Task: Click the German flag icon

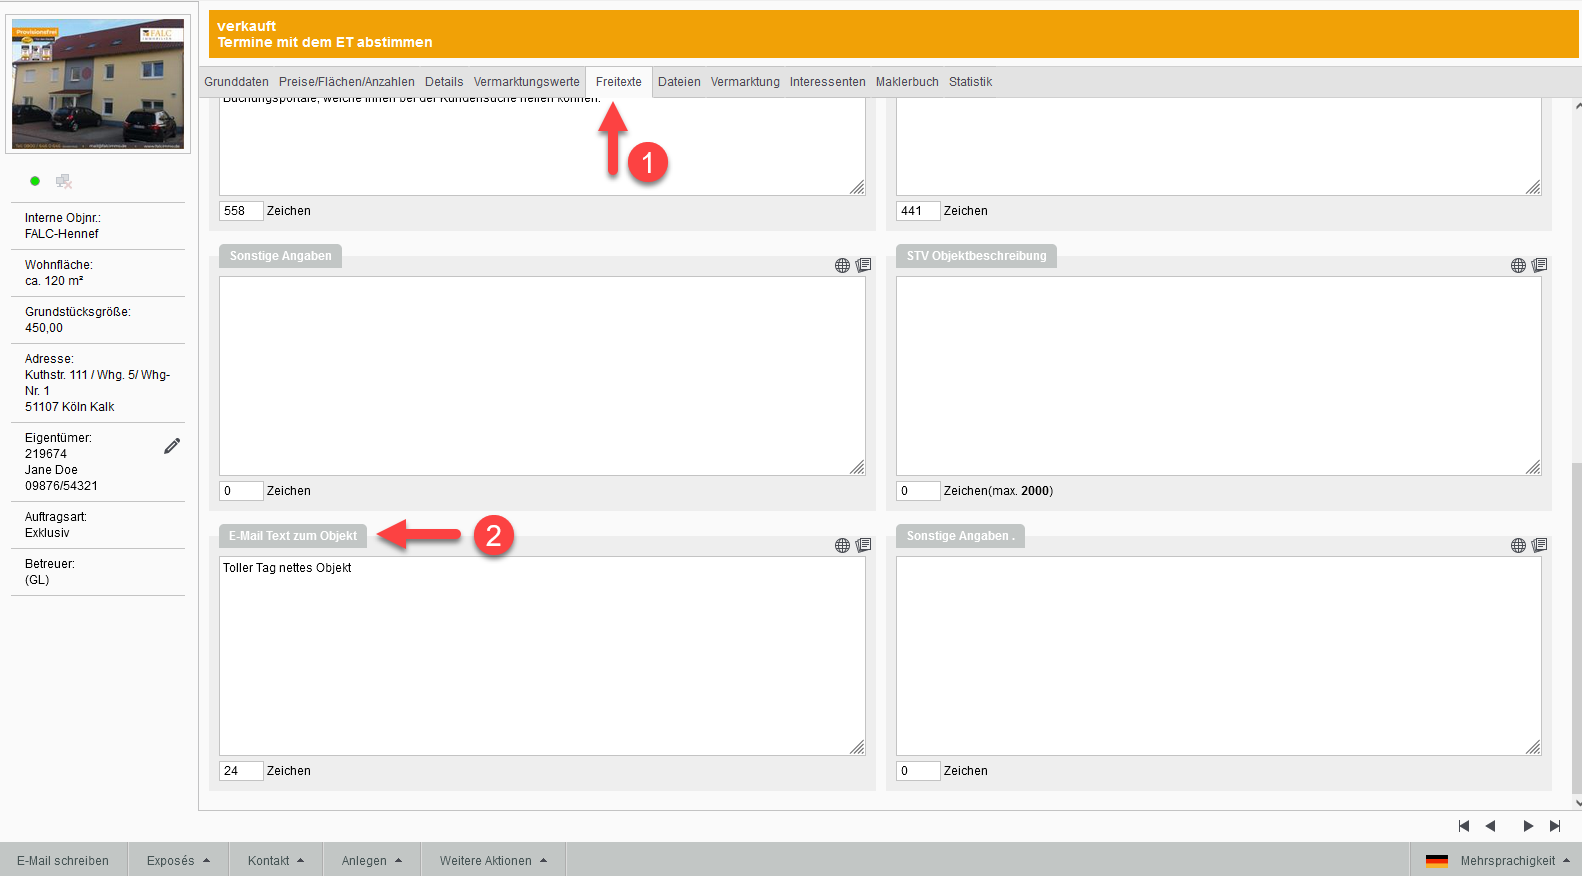Action: [x=1436, y=861]
